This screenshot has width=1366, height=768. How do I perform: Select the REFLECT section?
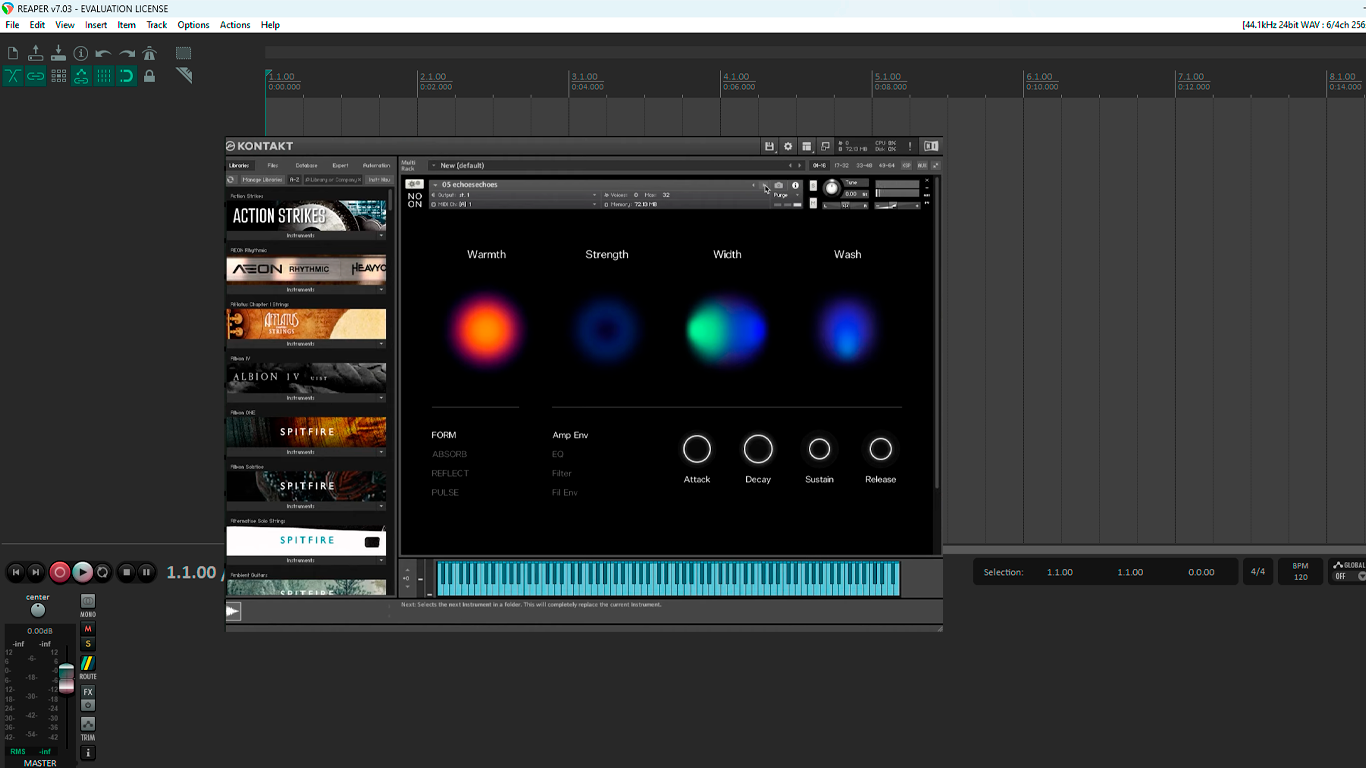pyautogui.click(x=450, y=473)
